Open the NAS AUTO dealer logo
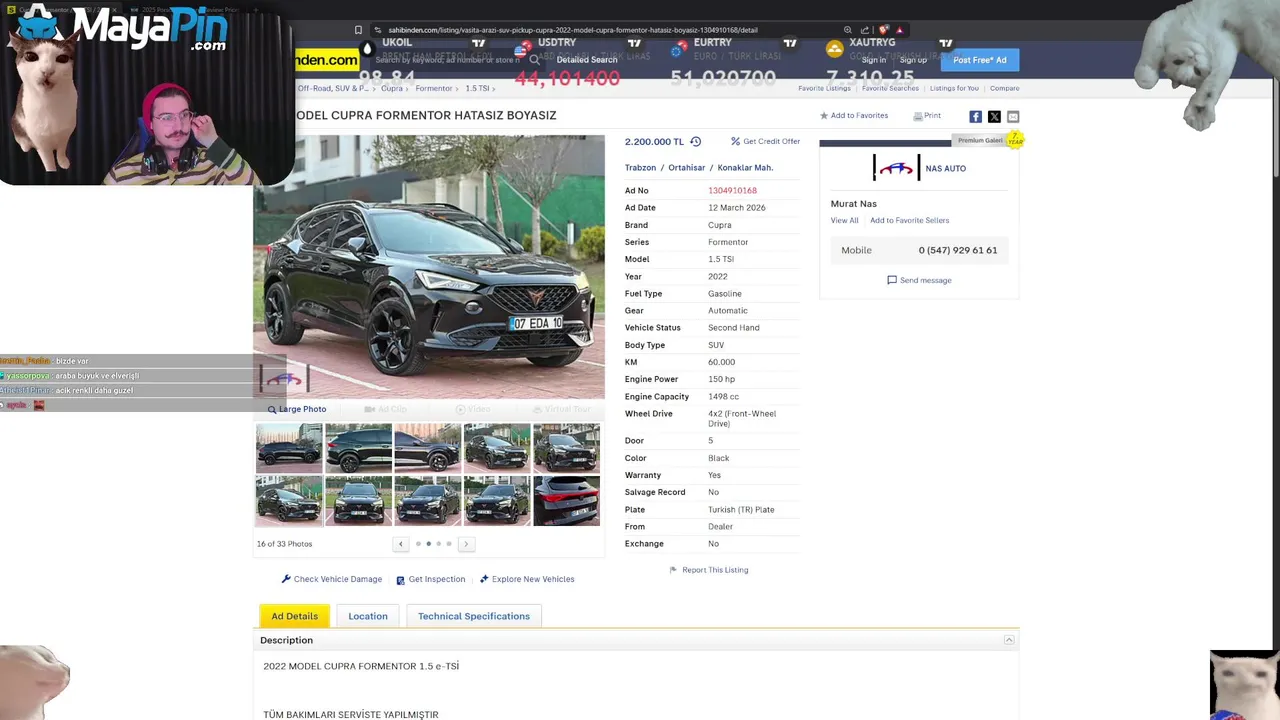The width and height of the screenshot is (1280, 720). click(x=896, y=168)
